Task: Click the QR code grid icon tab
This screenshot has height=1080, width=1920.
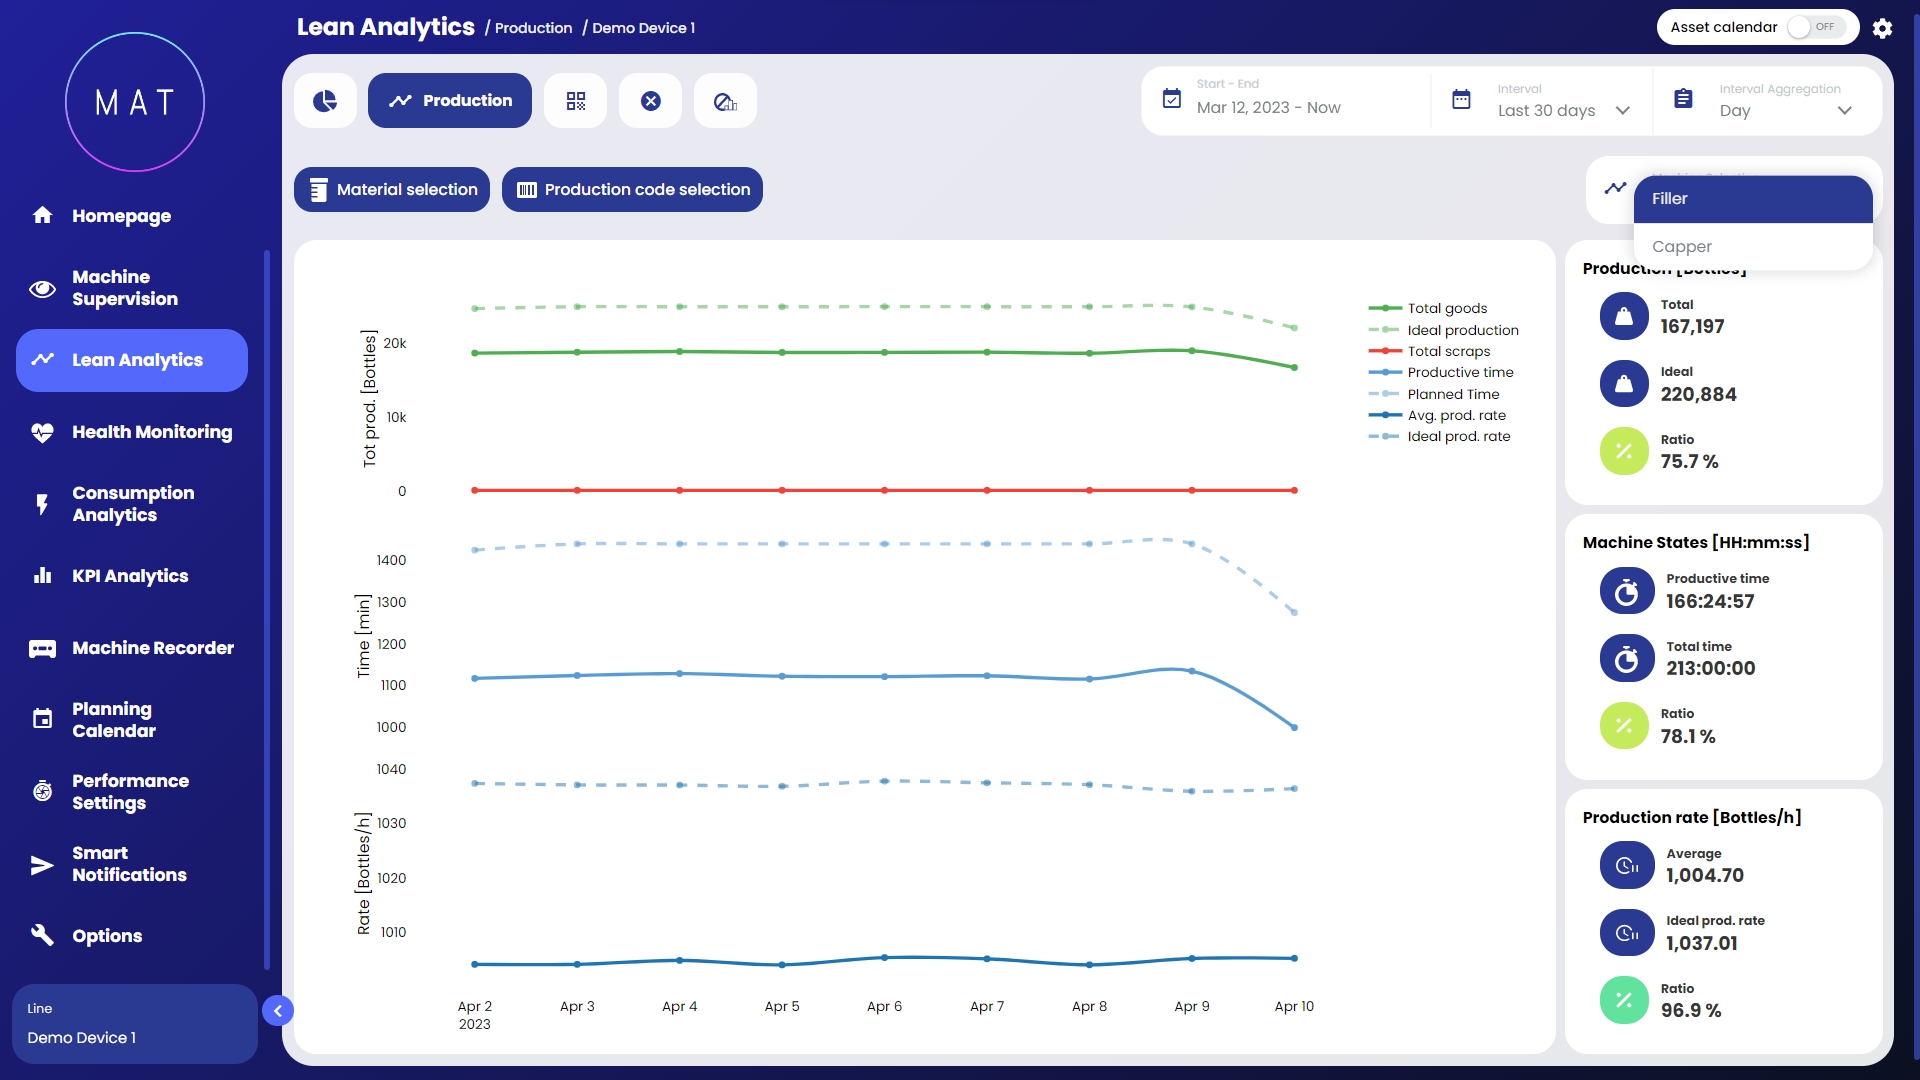Action: click(x=575, y=101)
